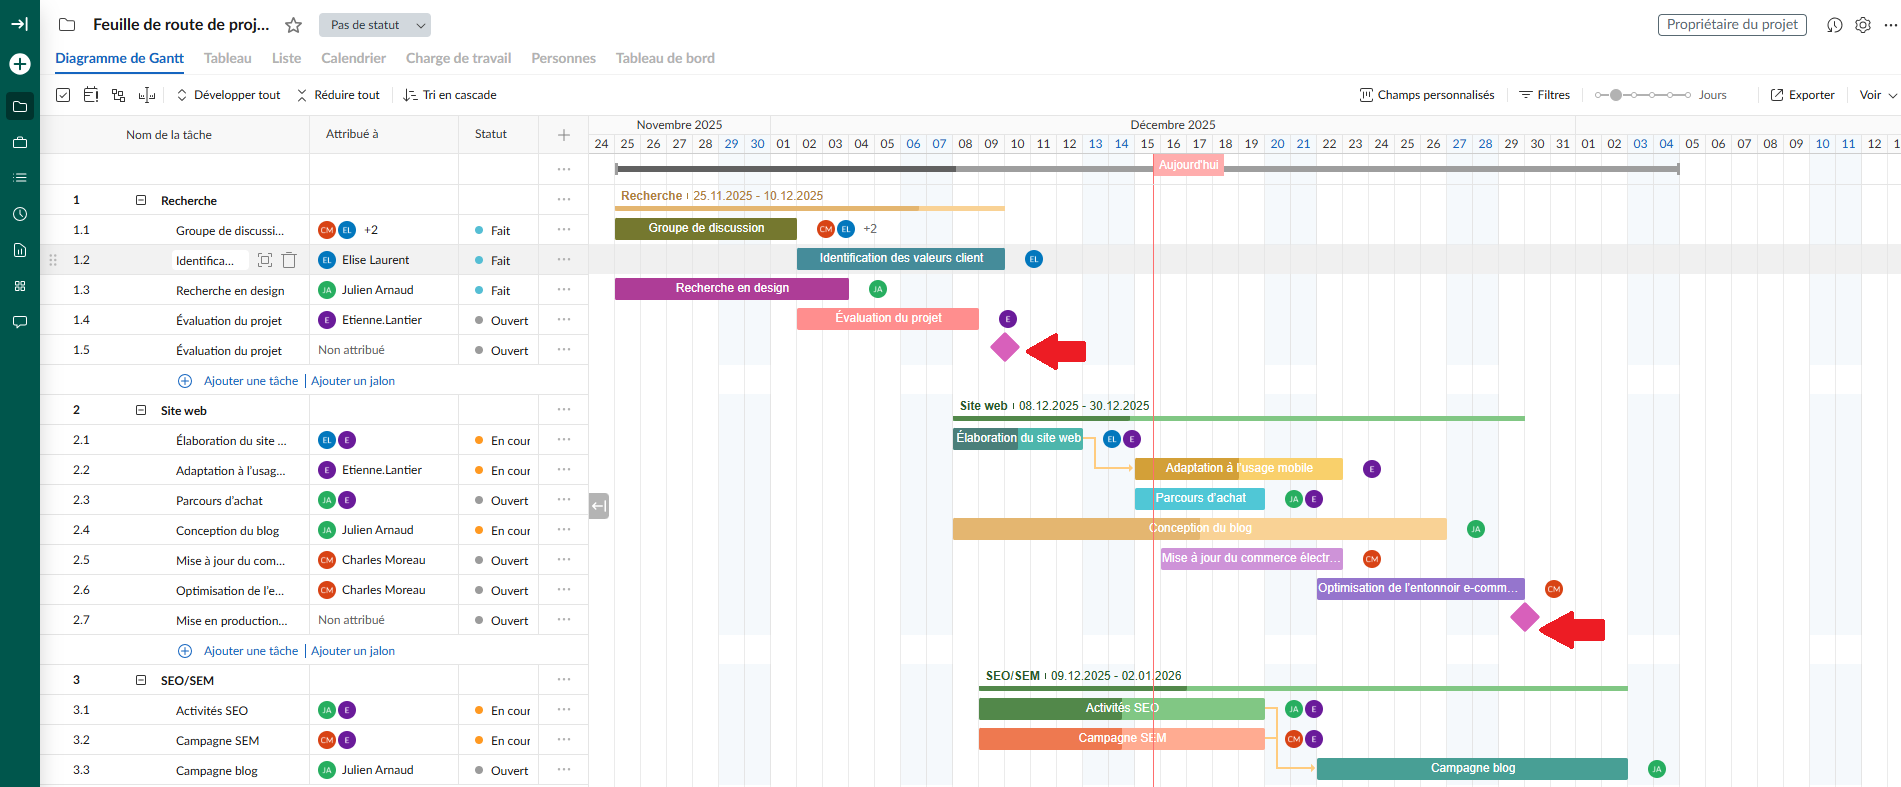Switch to the Charge de travail tab
The image size is (1901, 787).
[x=458, y=58]
